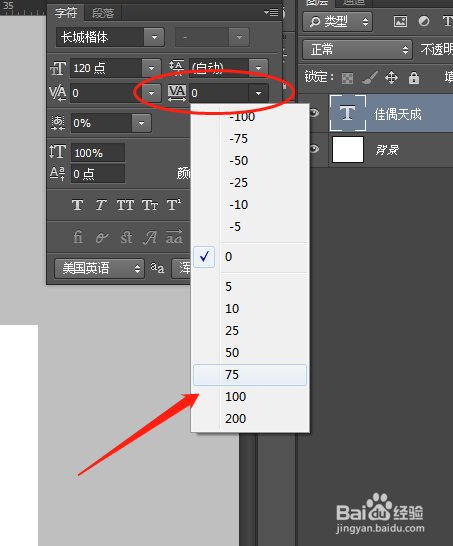The height and width of the screenshot is (546, 453).
Task: Choose 200 from tracking list
Action: point(250,419)
